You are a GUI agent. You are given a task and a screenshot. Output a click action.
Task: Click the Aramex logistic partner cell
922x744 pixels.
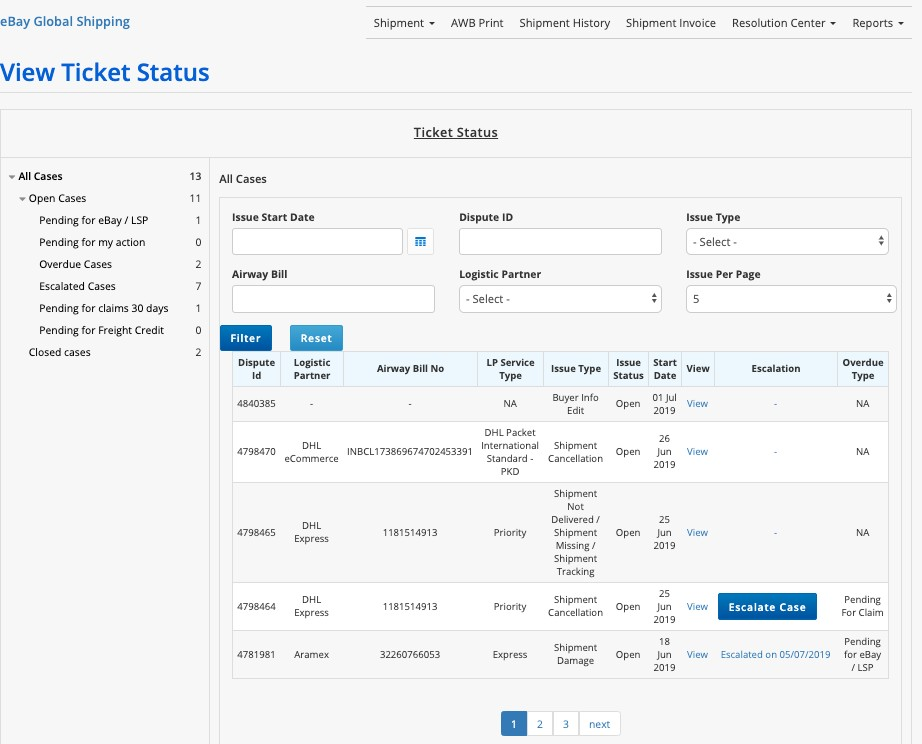tap(312, 655)
